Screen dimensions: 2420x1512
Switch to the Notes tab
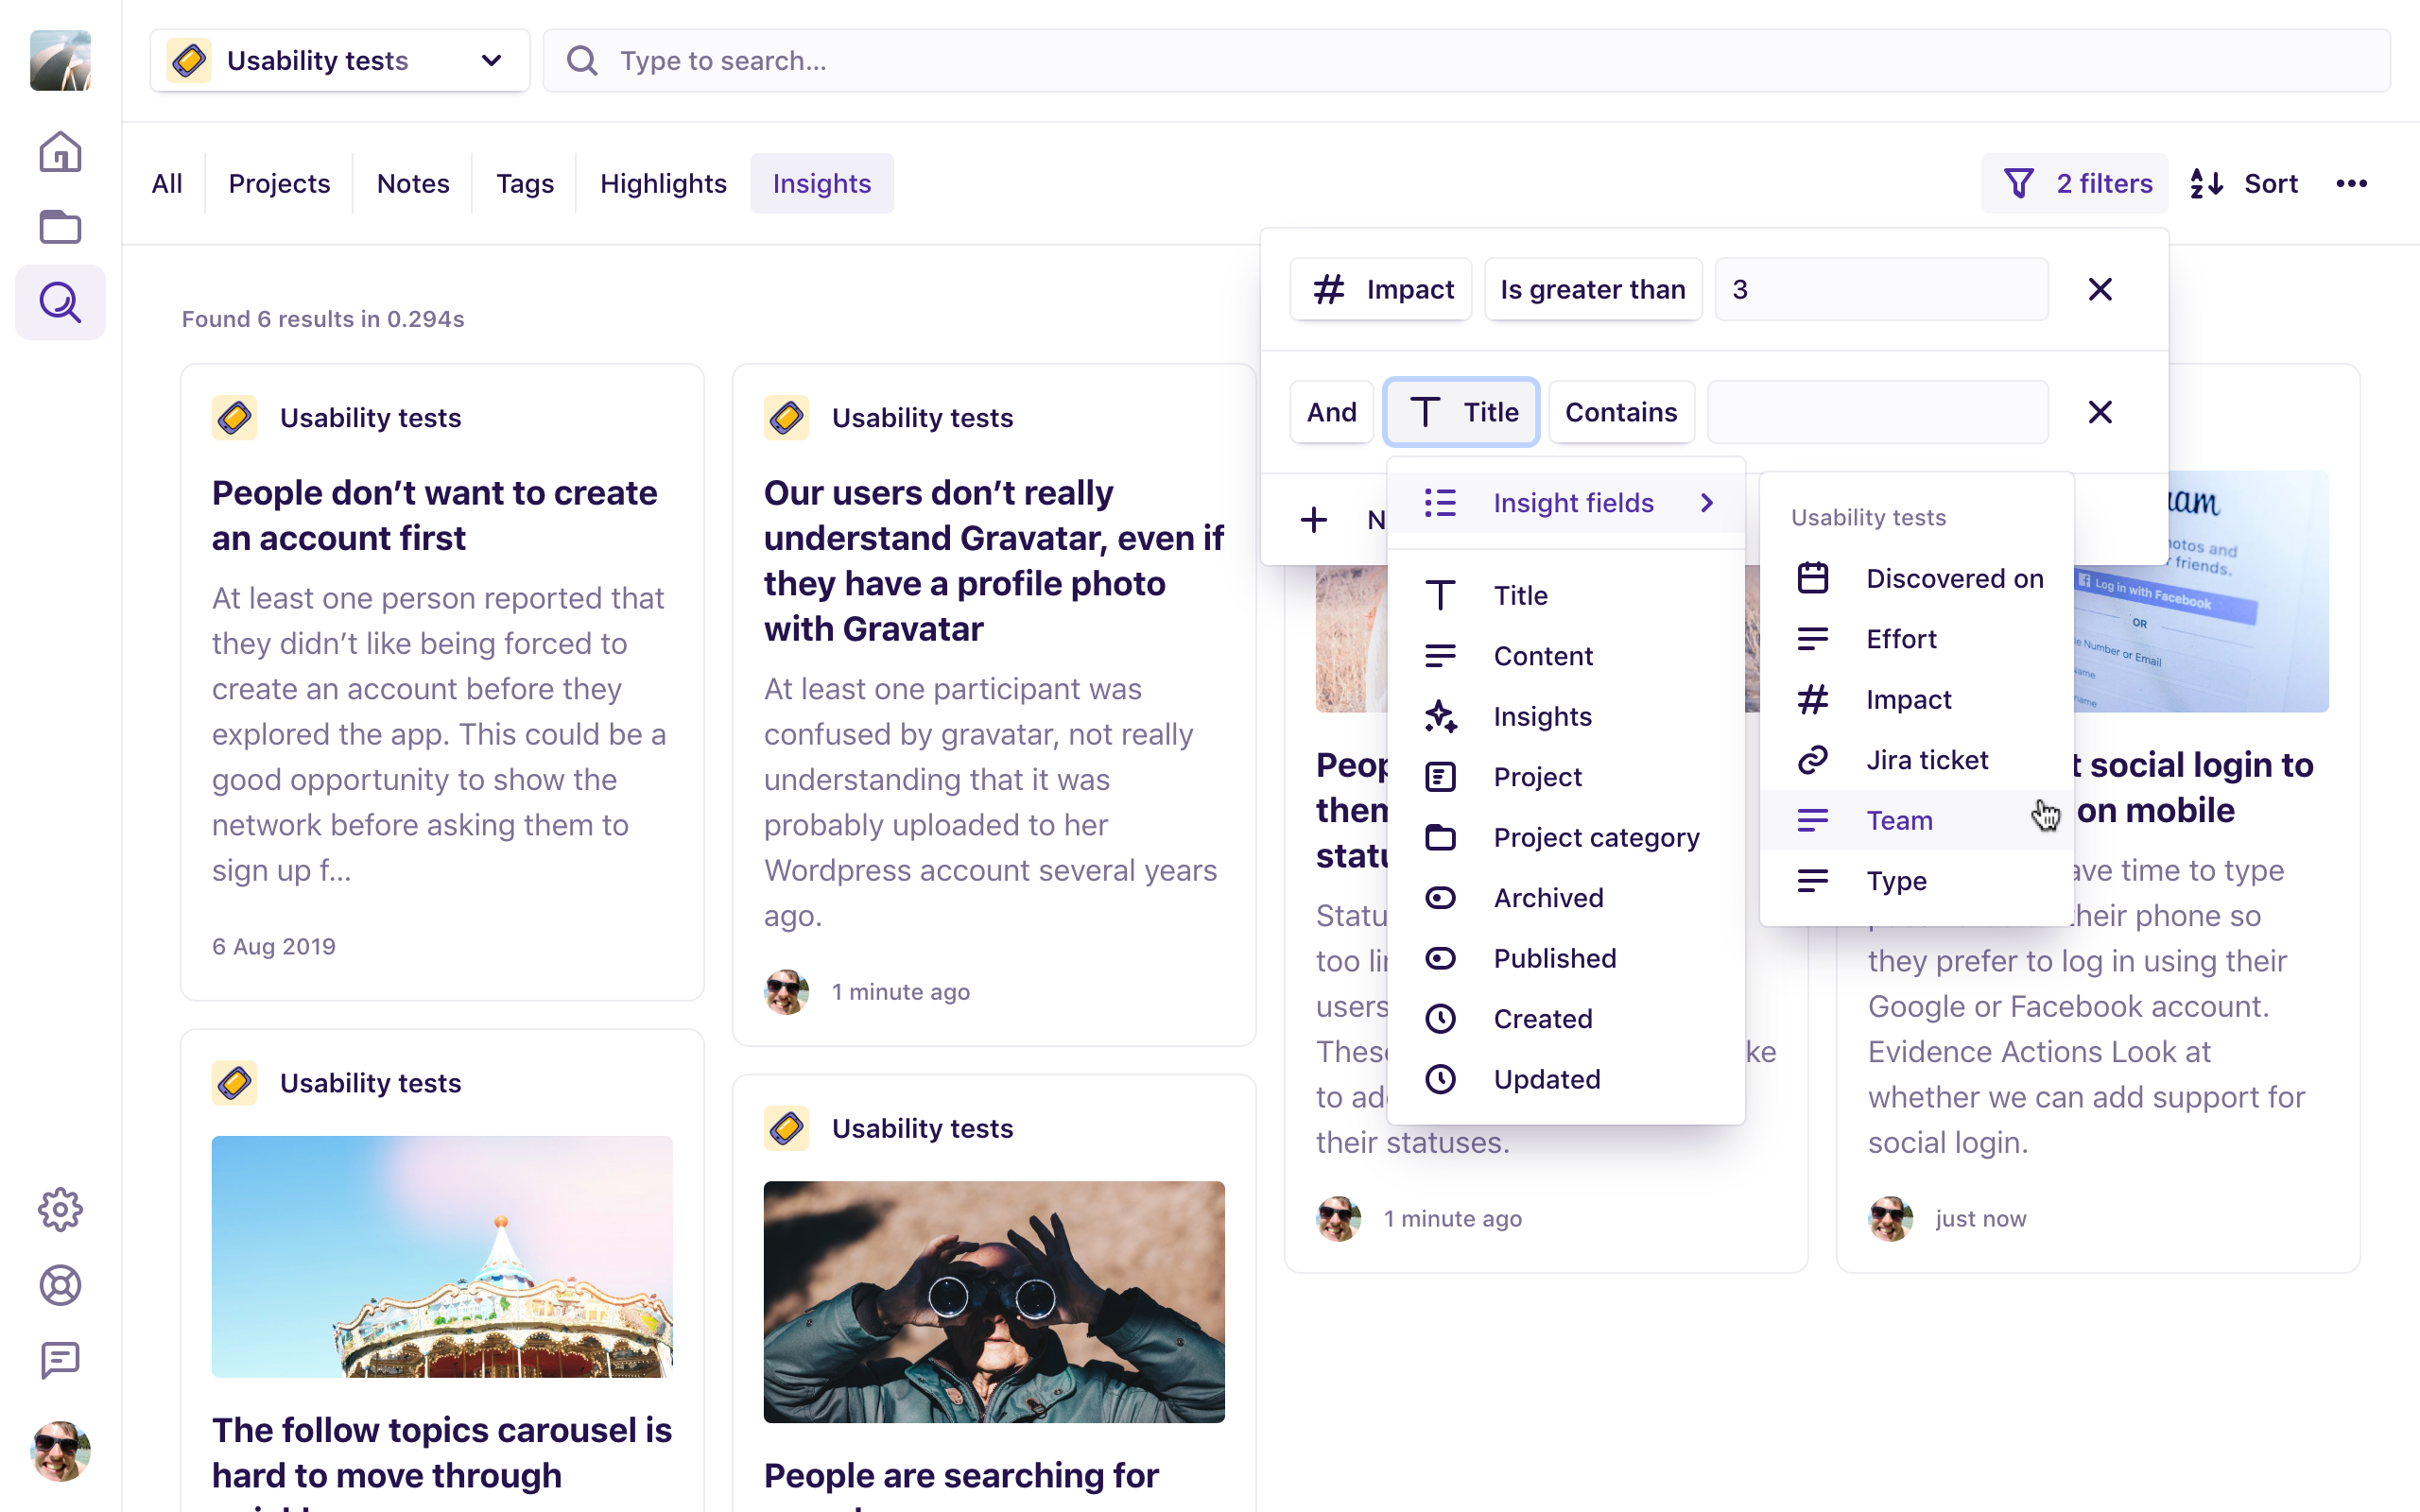[413, 183]
